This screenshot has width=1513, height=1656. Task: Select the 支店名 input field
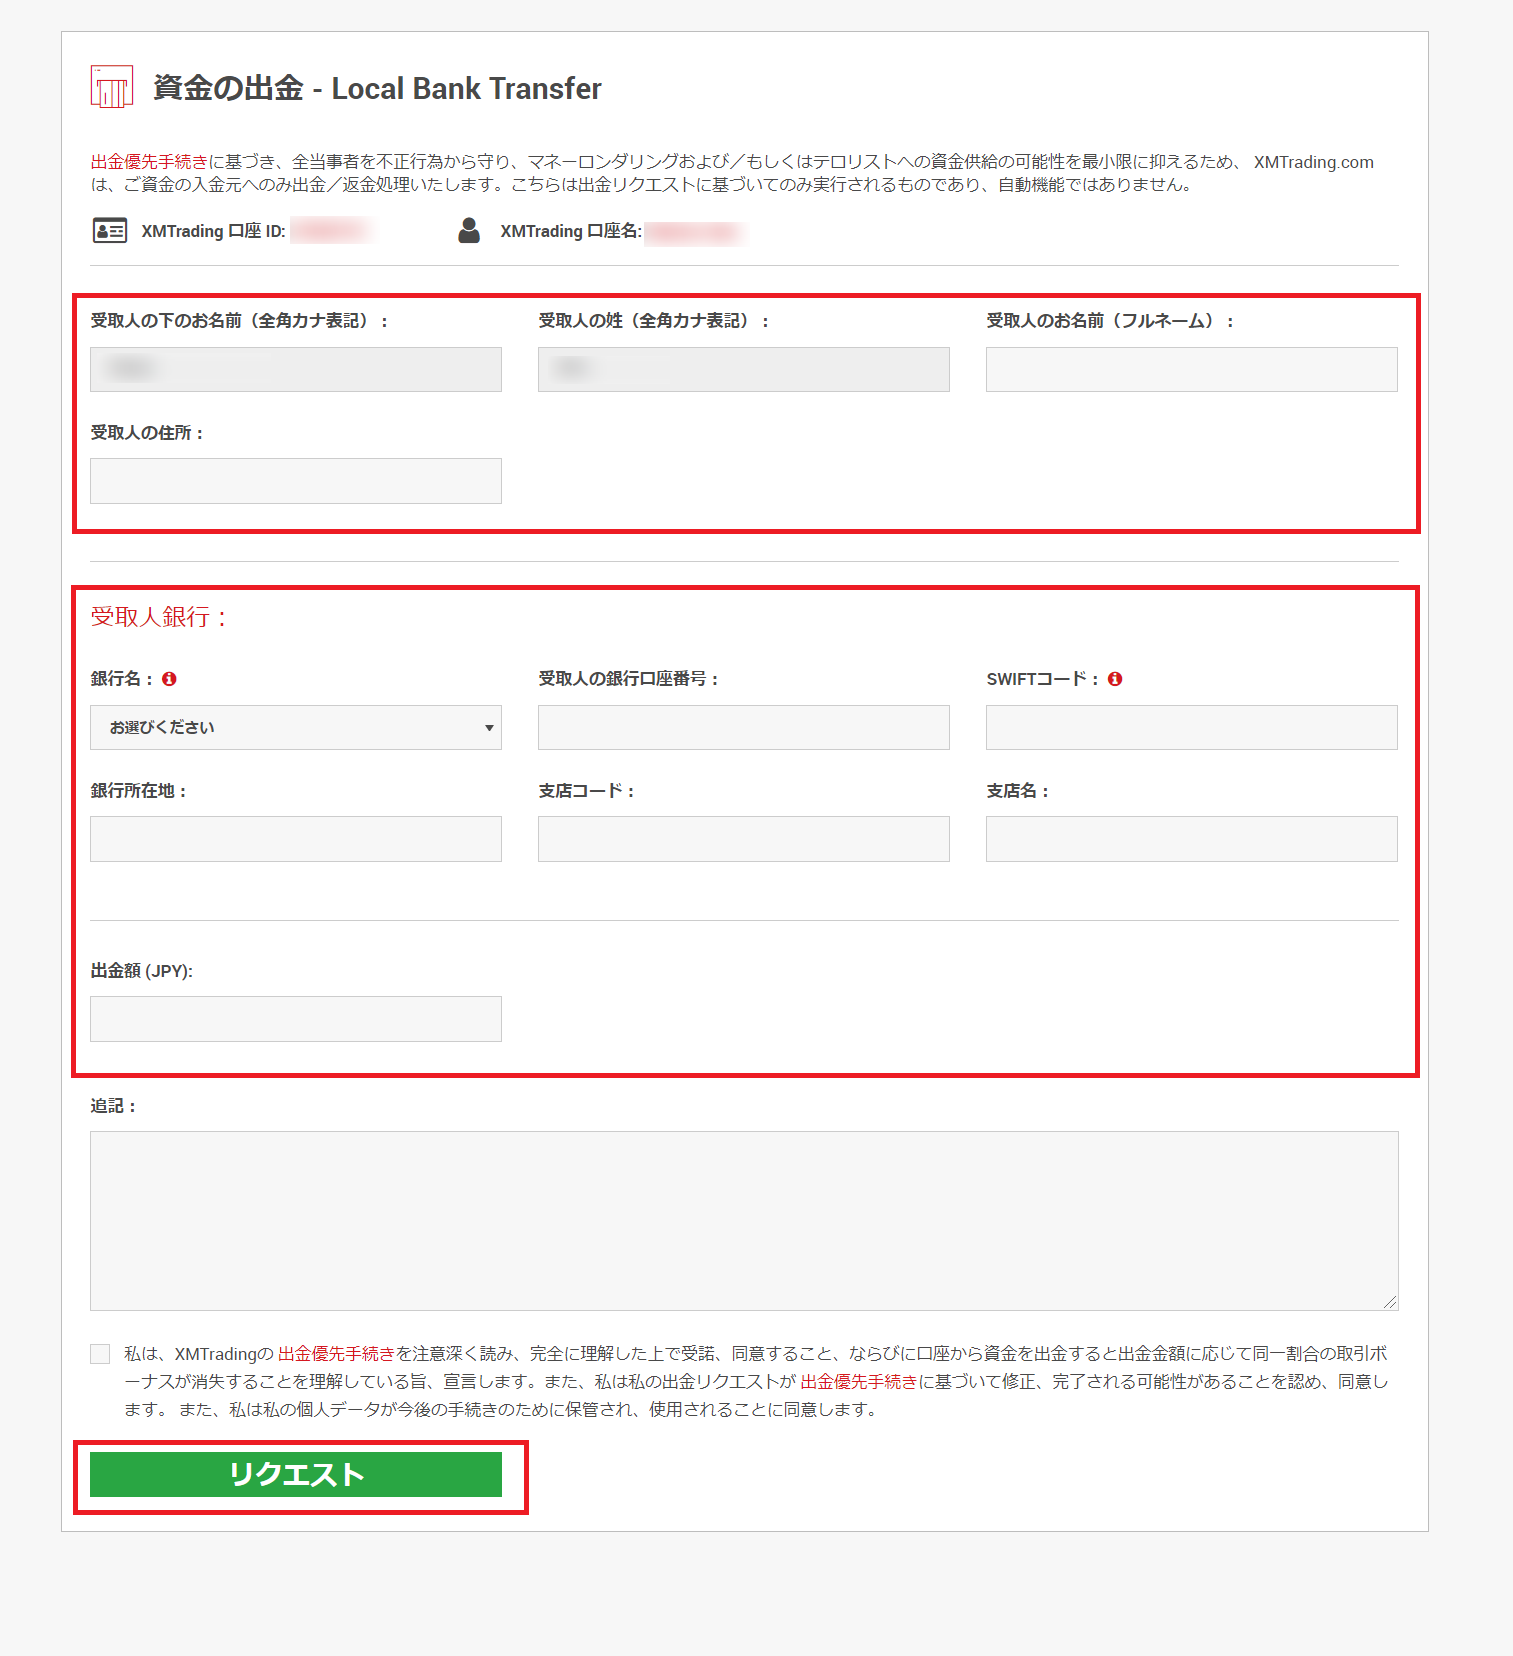pyautogui.click(x=1191, y=839)
